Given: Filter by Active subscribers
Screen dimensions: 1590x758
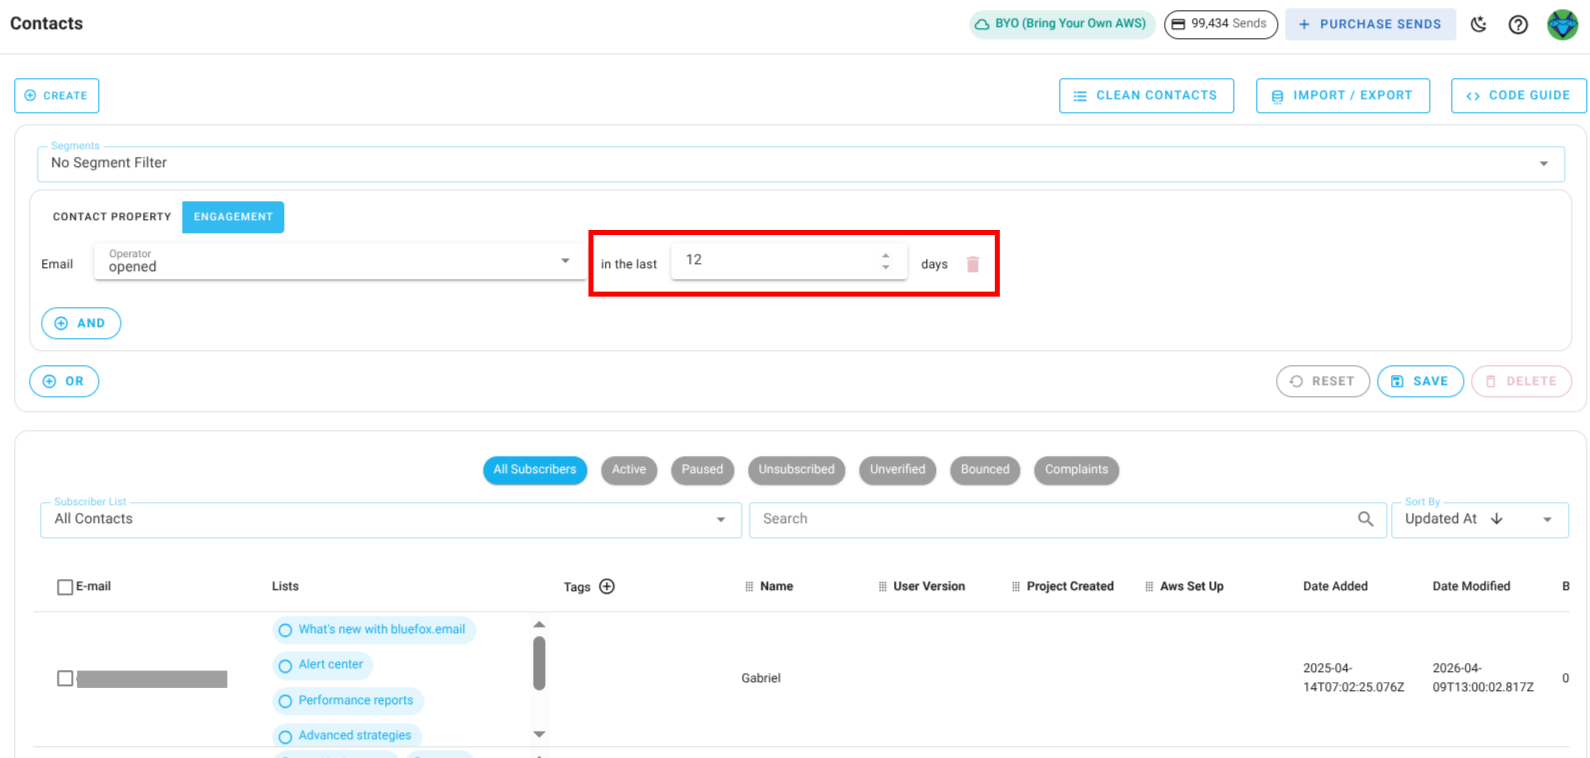Looking at the screenshot, I should 629,470.
